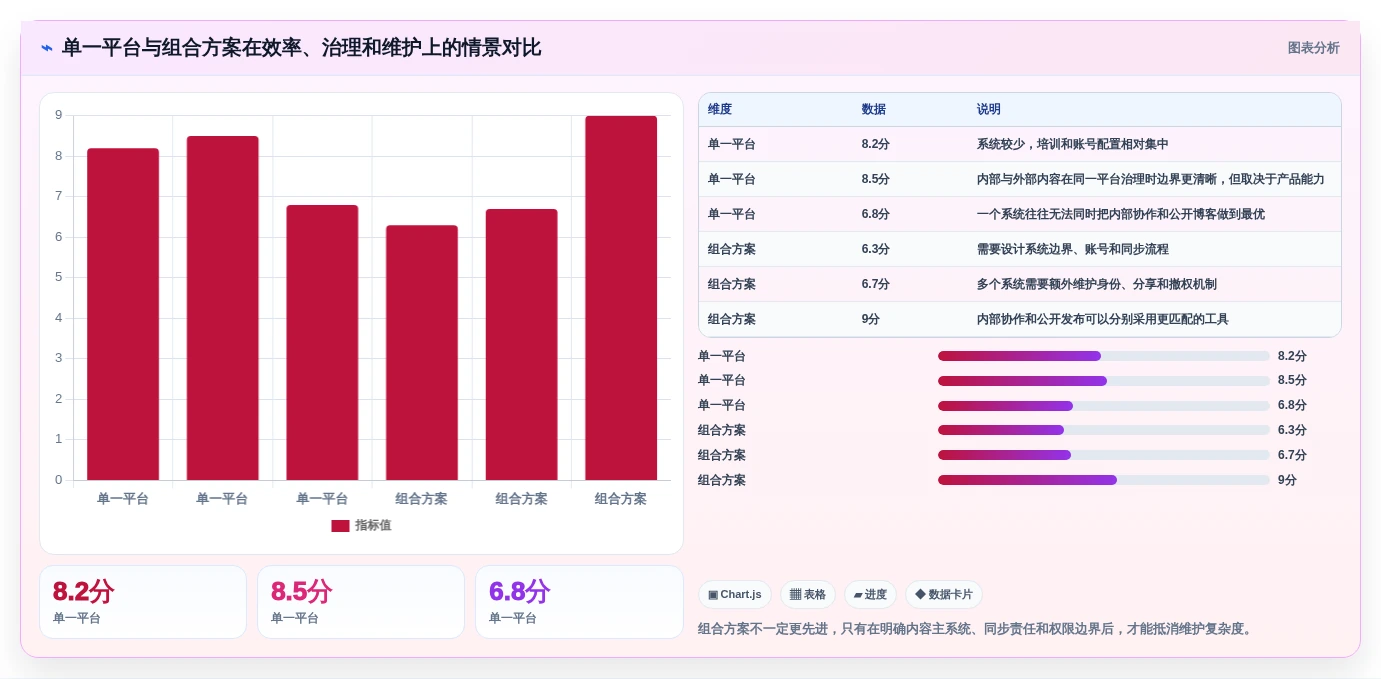Click the chart bar with value 6.8

coord(322,343)
